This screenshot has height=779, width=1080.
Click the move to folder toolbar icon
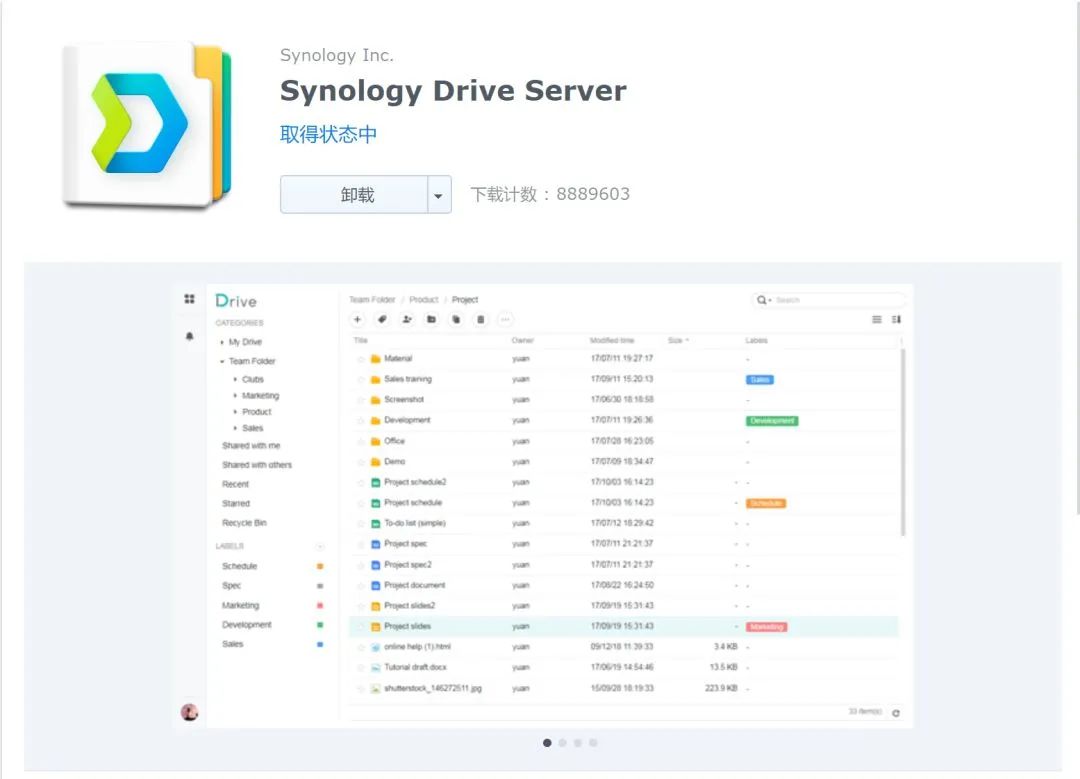pos(431,320)
